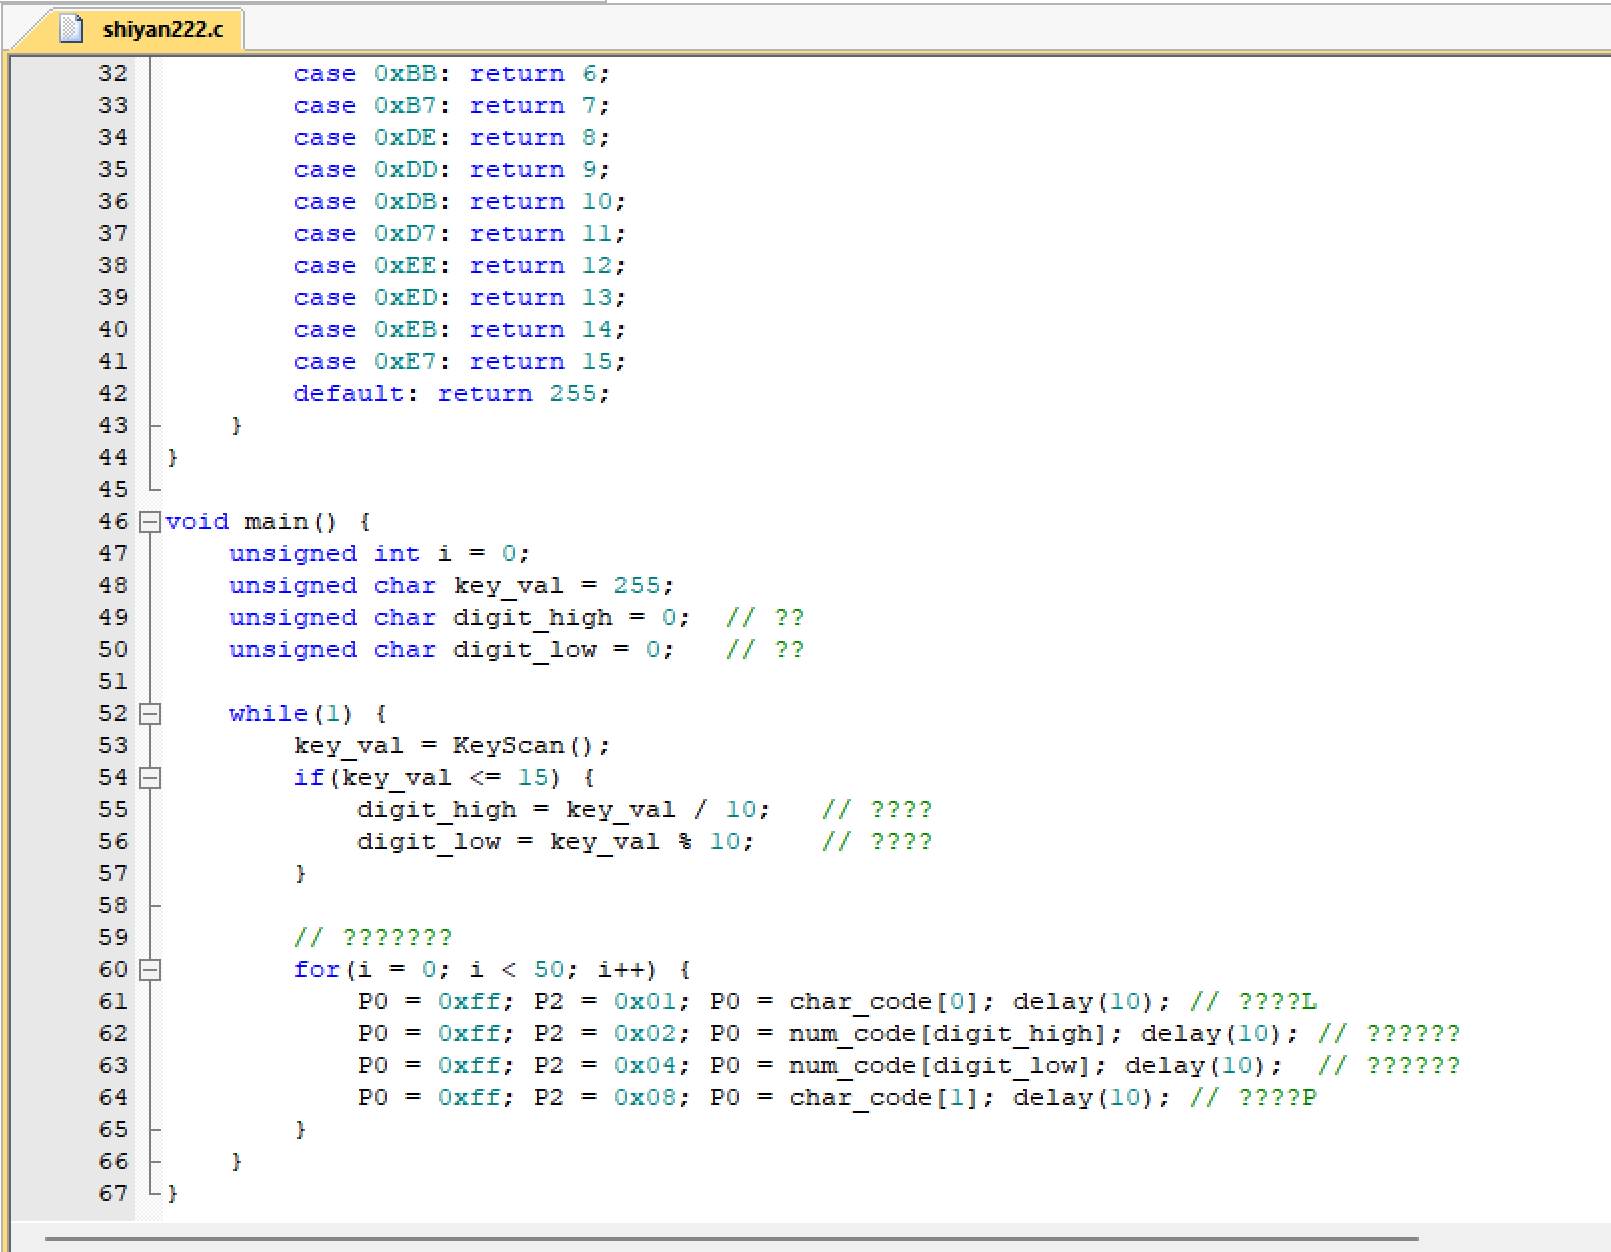
Task: Click 'char_code[1]' on line 64
Action: (x=885, y=1098)
